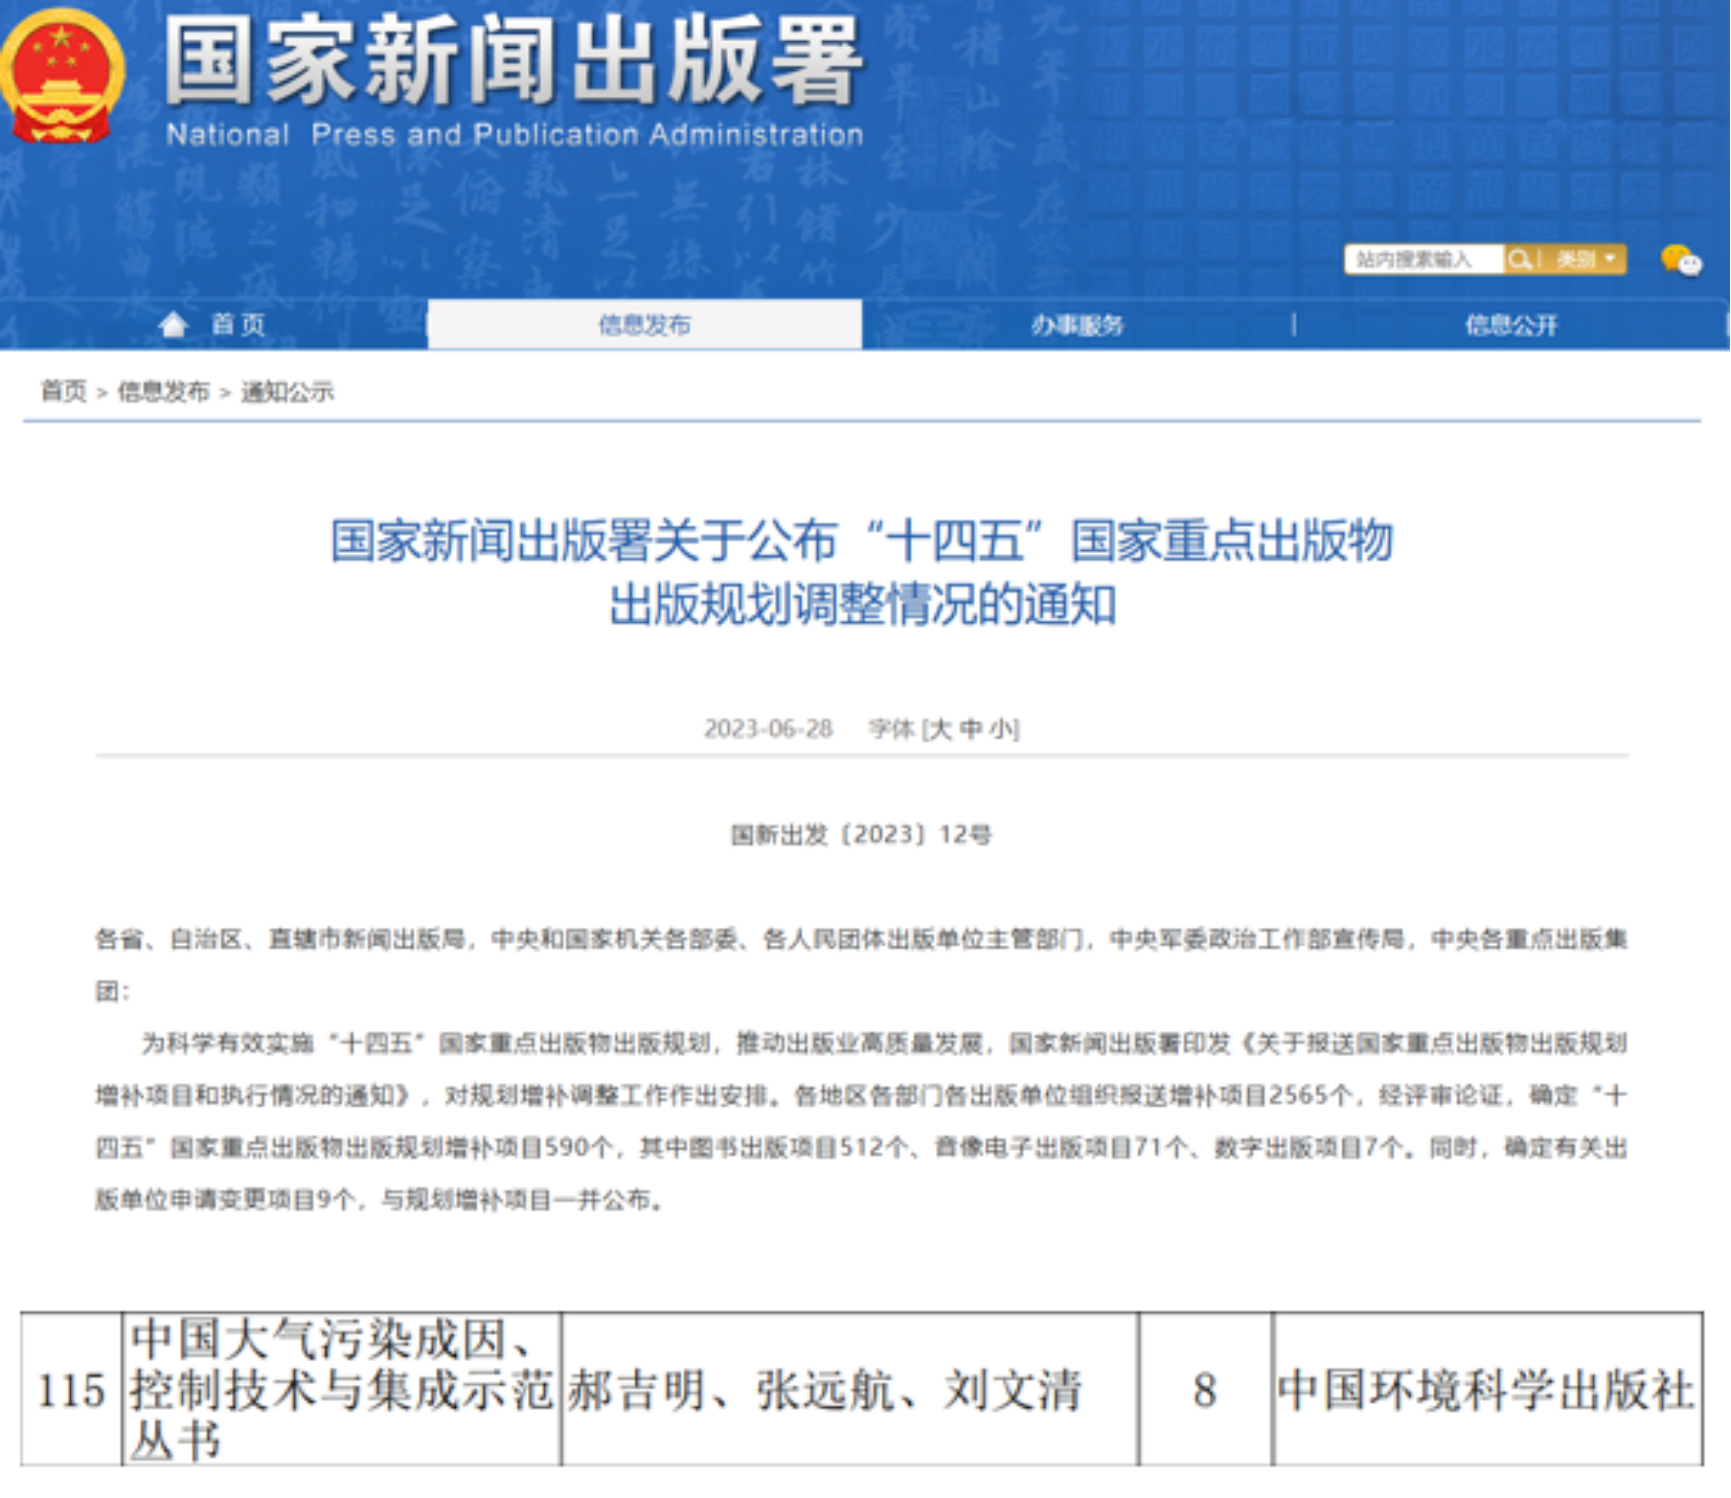Screen dimensions: 1731x1498
Task: Select 首页 in the navigation bar
Action: [238, 325]
